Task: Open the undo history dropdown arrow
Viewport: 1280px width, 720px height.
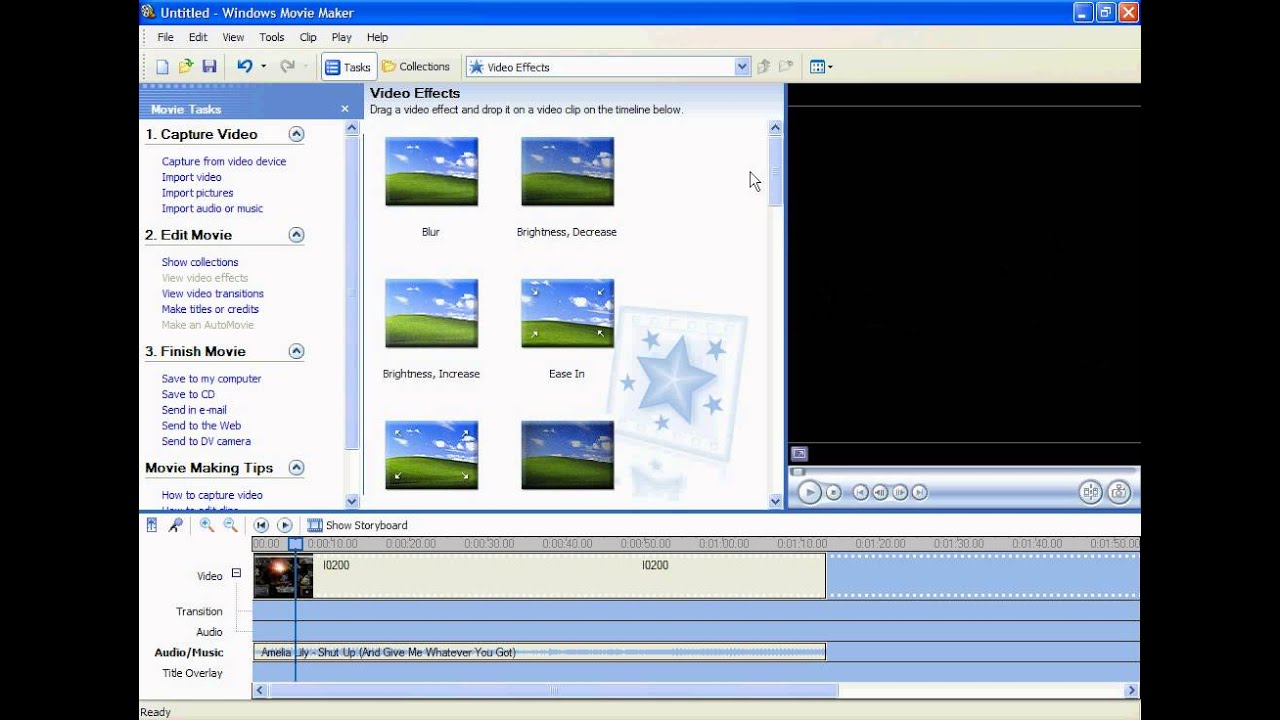Action: tap(264, 67)
